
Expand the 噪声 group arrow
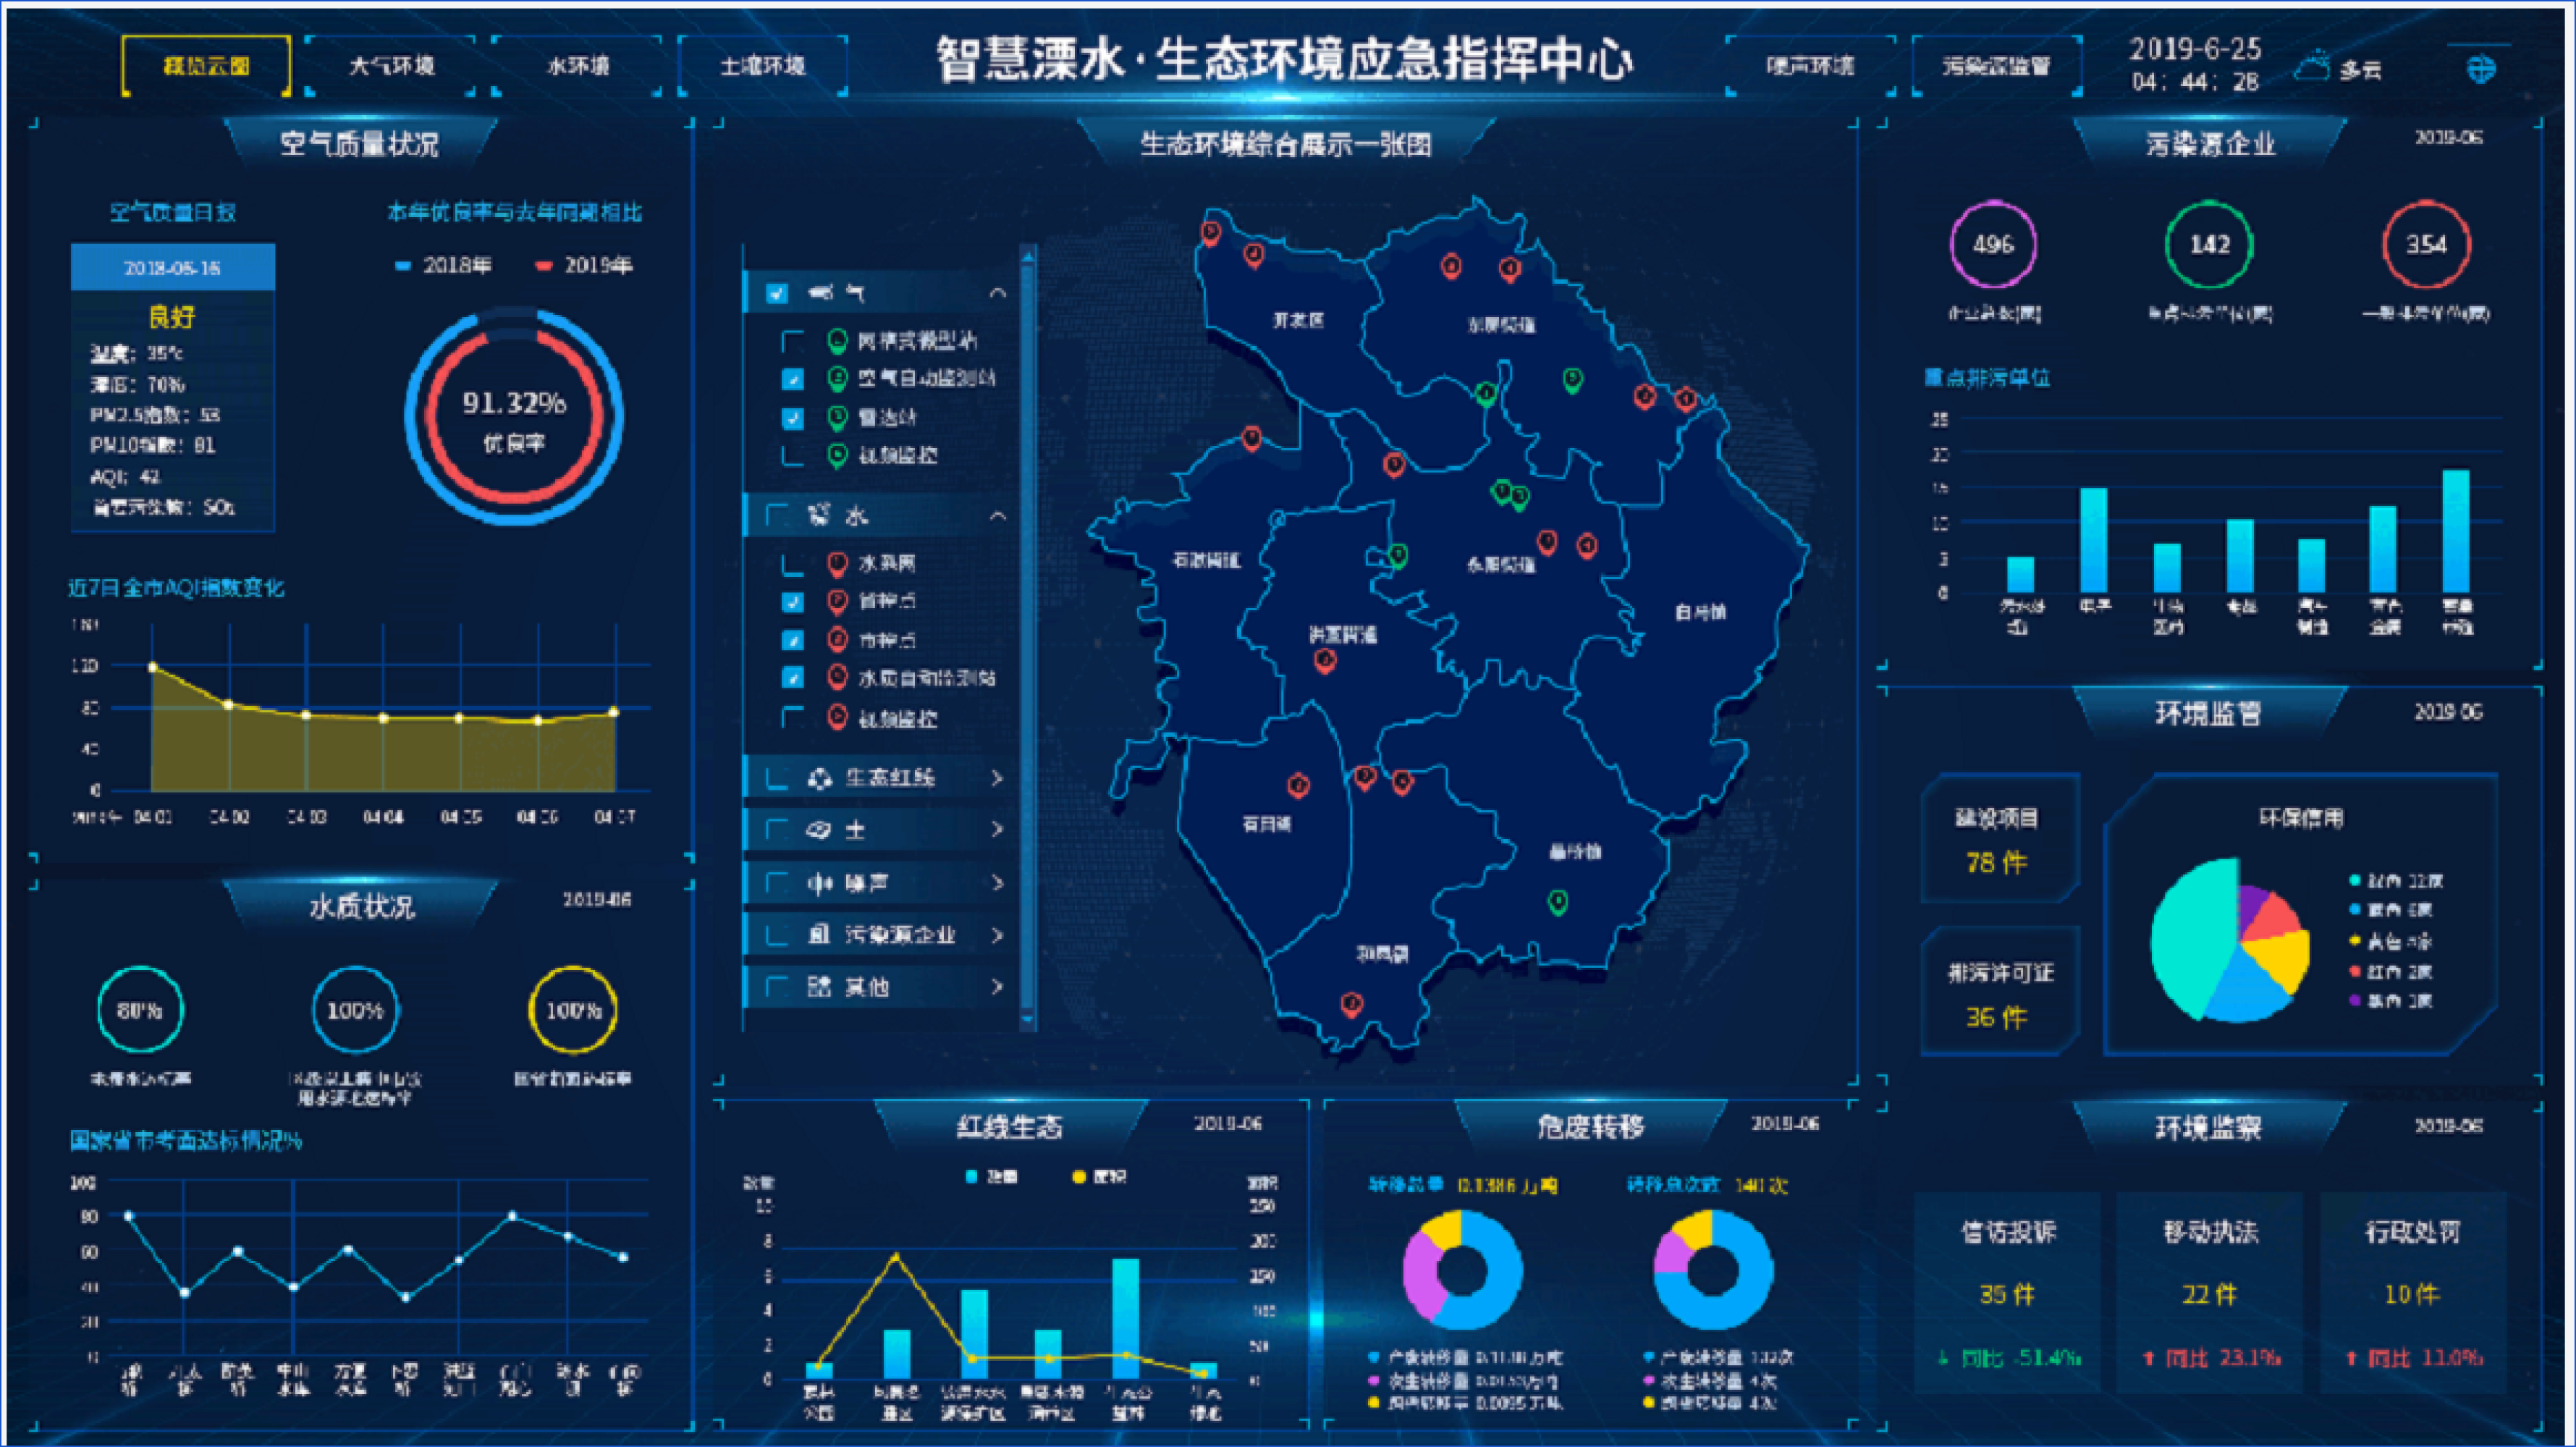(997, 883)
